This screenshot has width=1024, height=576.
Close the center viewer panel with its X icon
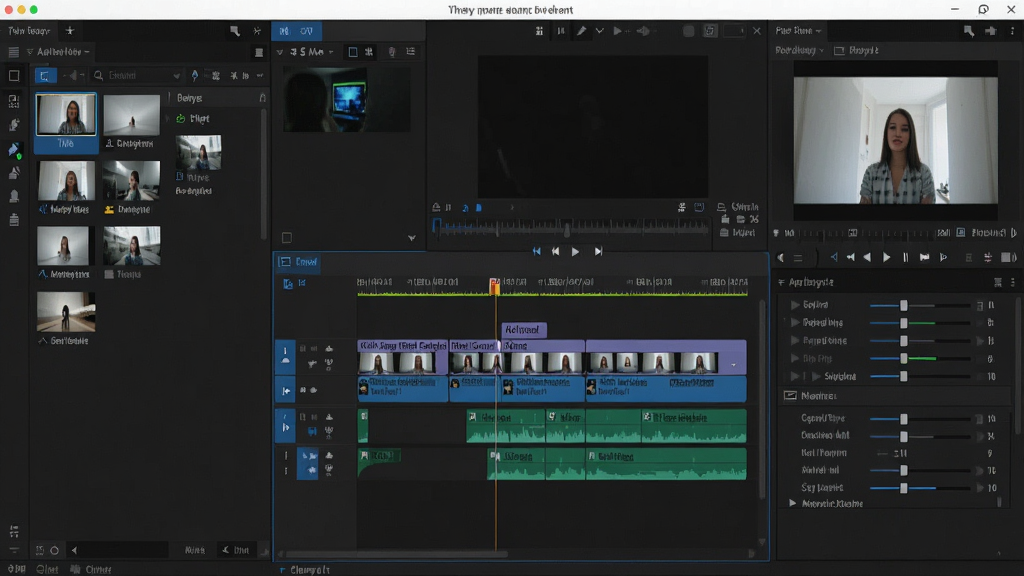tap(757, 31)
